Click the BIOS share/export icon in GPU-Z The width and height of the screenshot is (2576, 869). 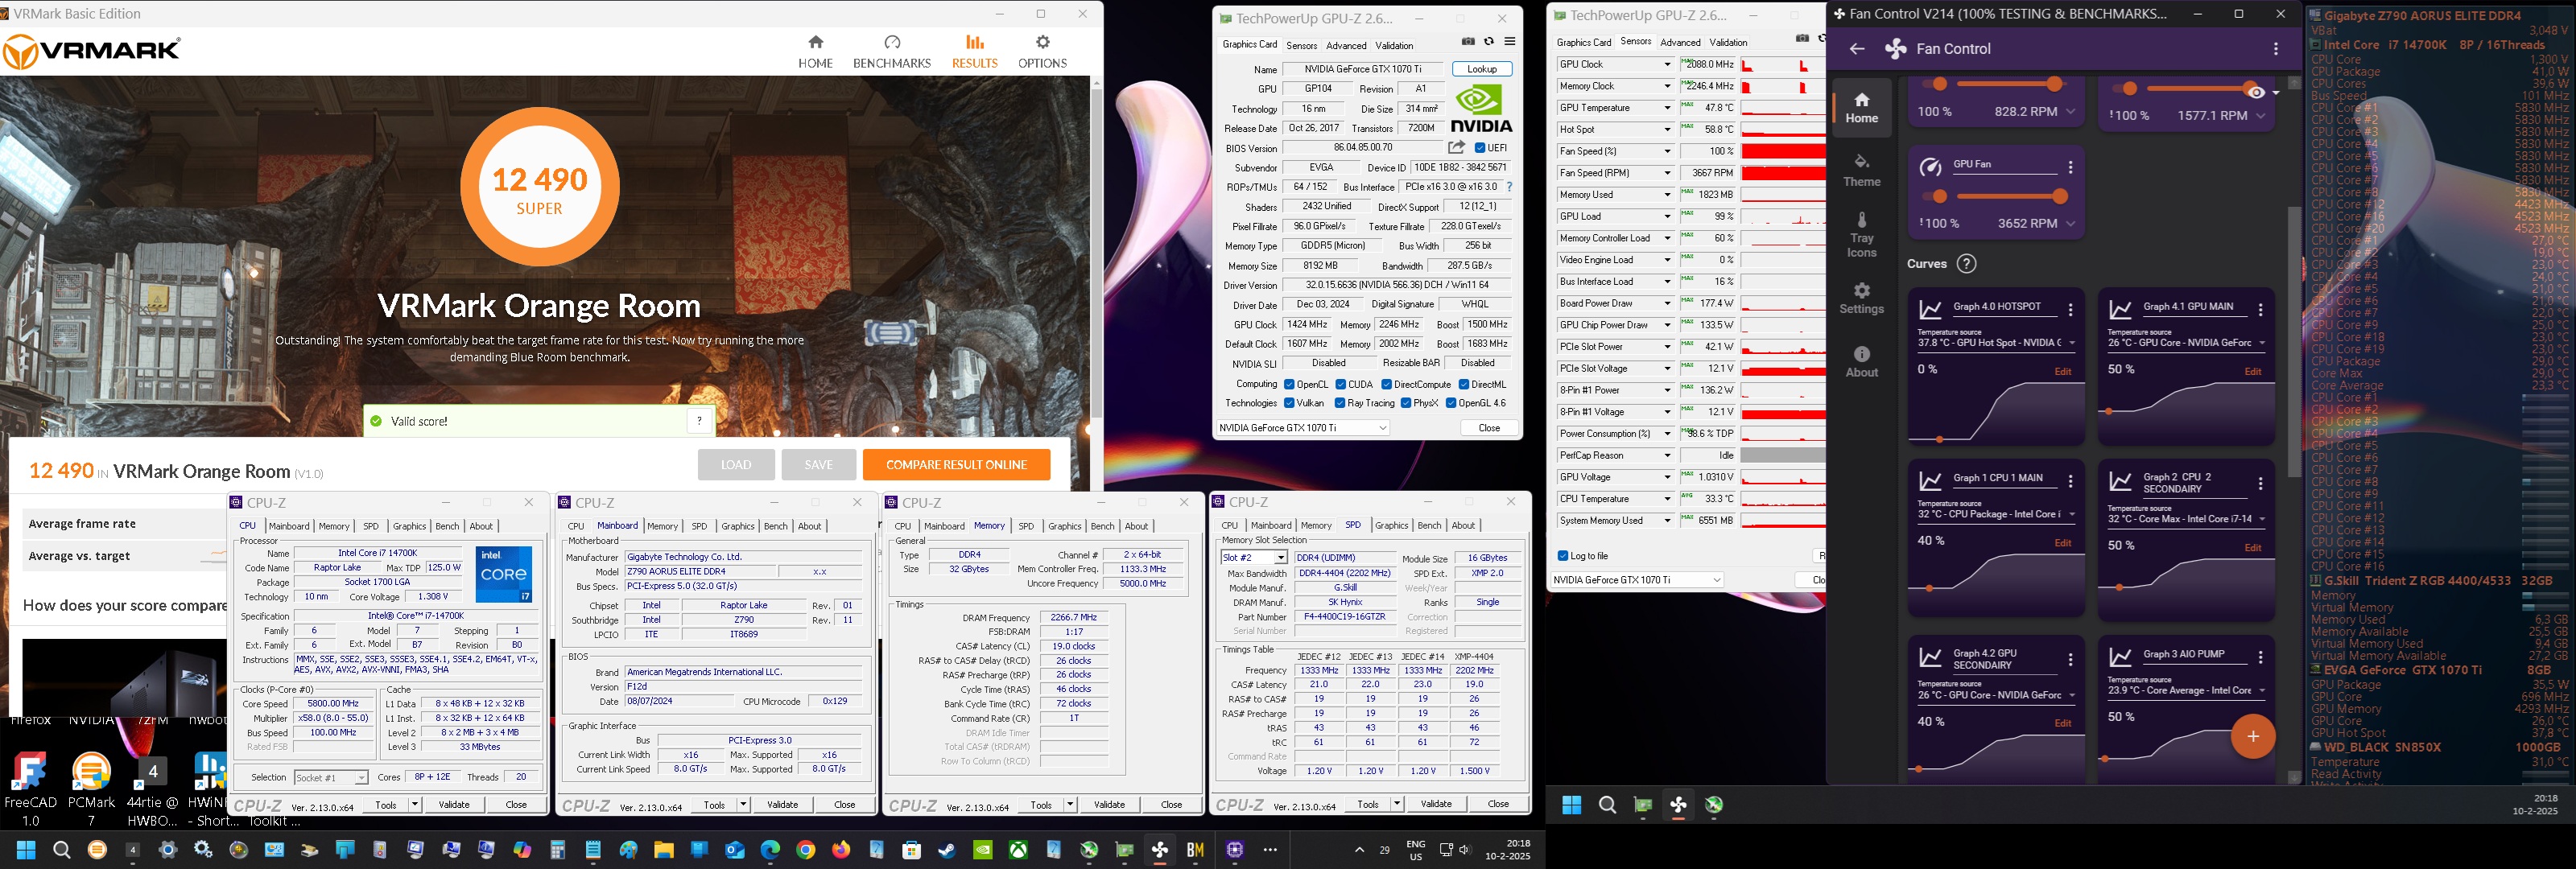coord(1456,148)
